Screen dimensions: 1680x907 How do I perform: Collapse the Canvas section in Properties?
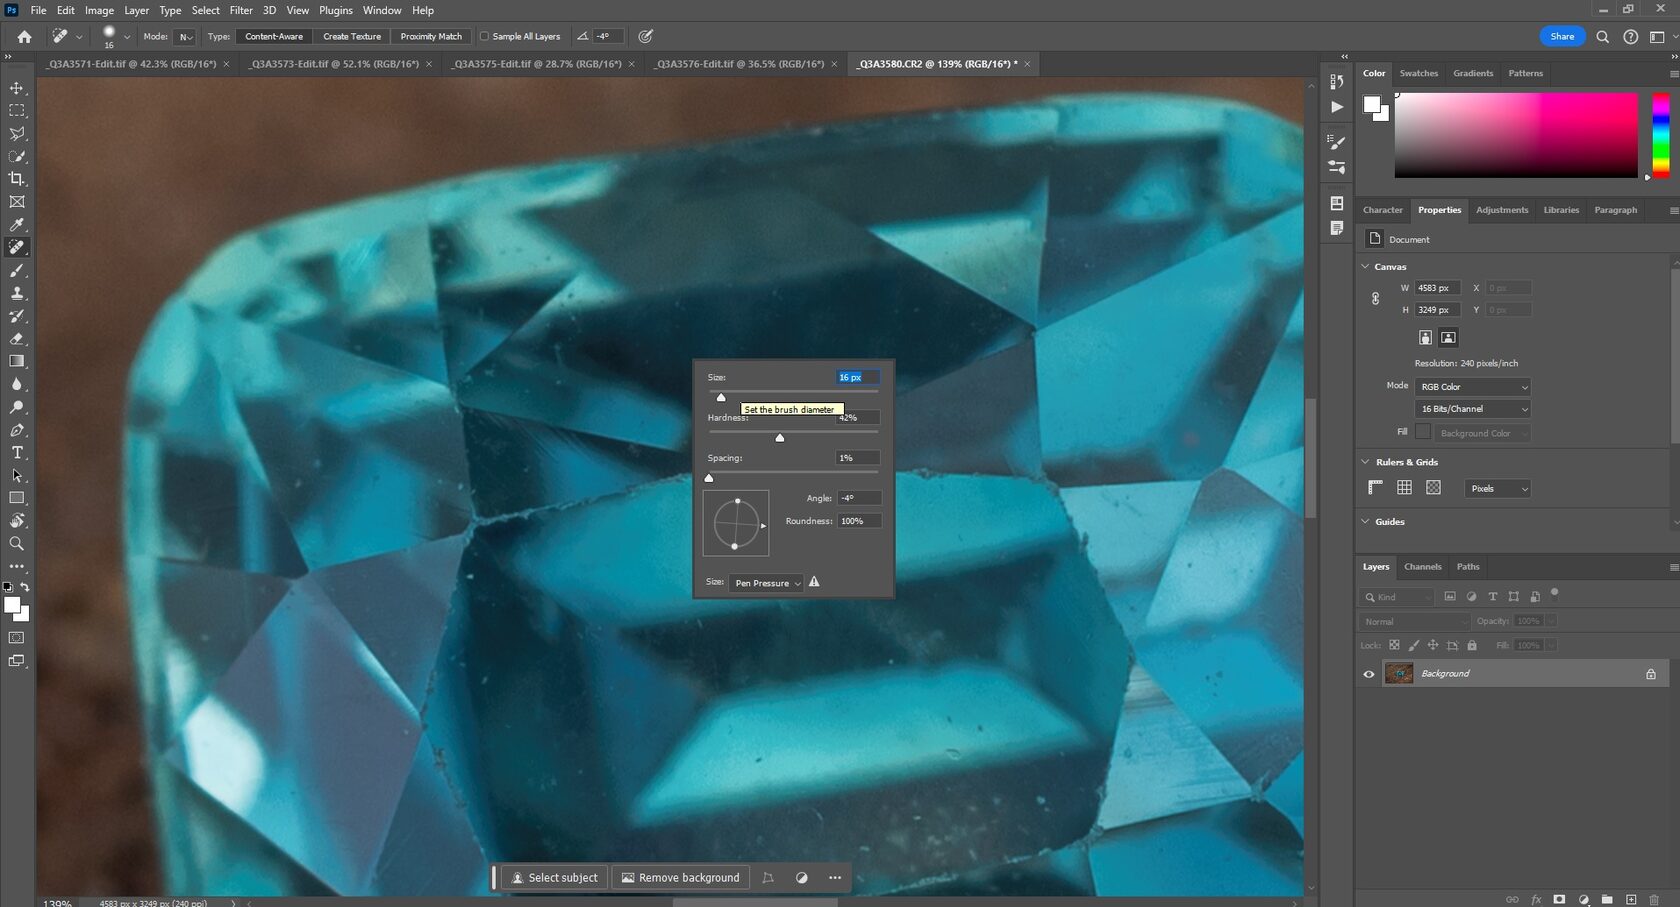(x=1365, y=266)
